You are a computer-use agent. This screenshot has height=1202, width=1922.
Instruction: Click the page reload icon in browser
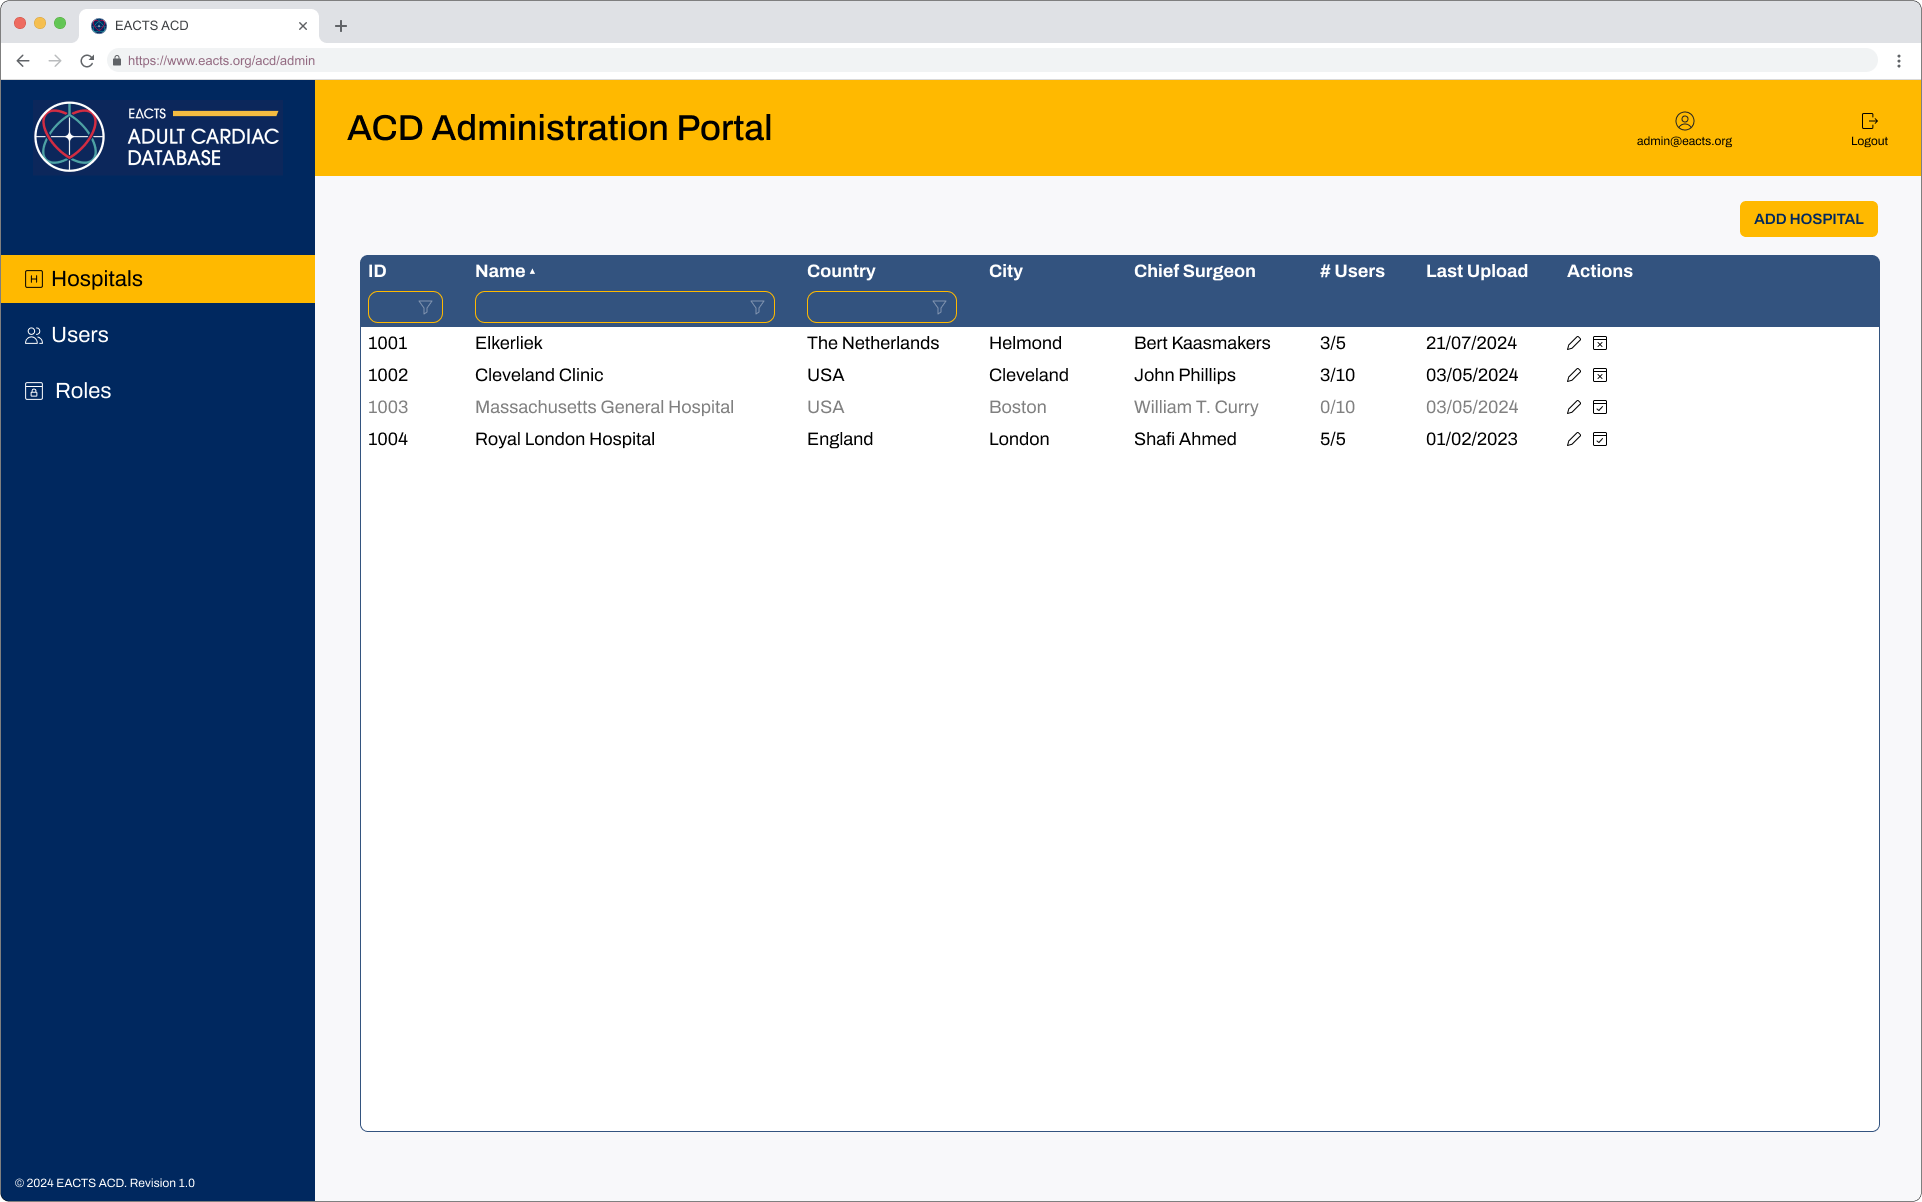click(87, 60)
